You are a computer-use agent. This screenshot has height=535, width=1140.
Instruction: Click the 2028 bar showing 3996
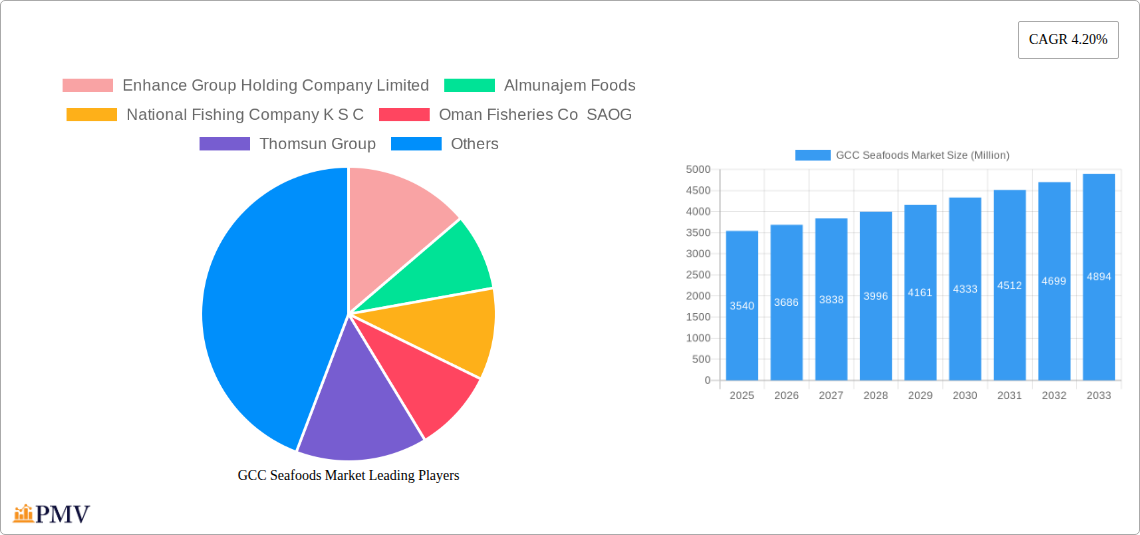pos(876,296)
